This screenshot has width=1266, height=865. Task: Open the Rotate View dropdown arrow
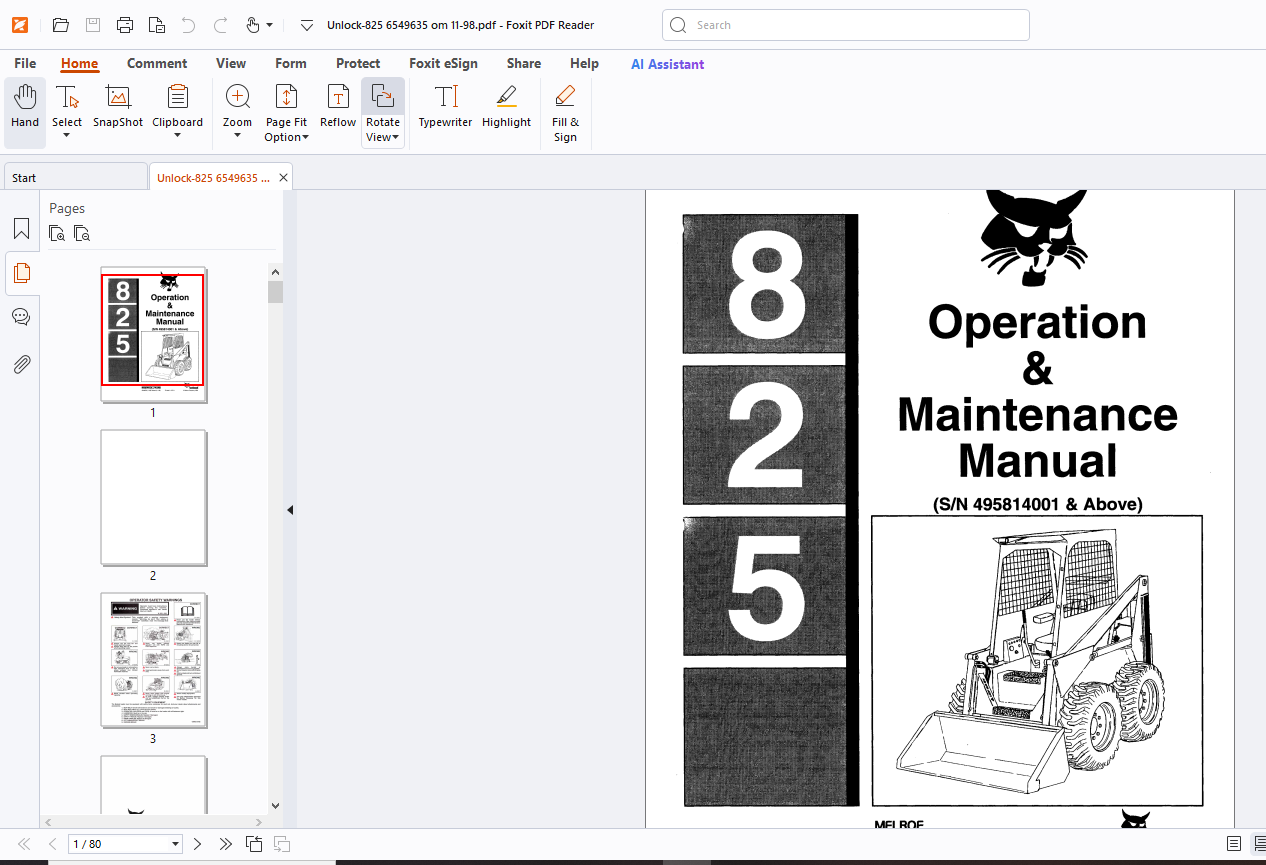pyautogui.click(x=396, y=138)
